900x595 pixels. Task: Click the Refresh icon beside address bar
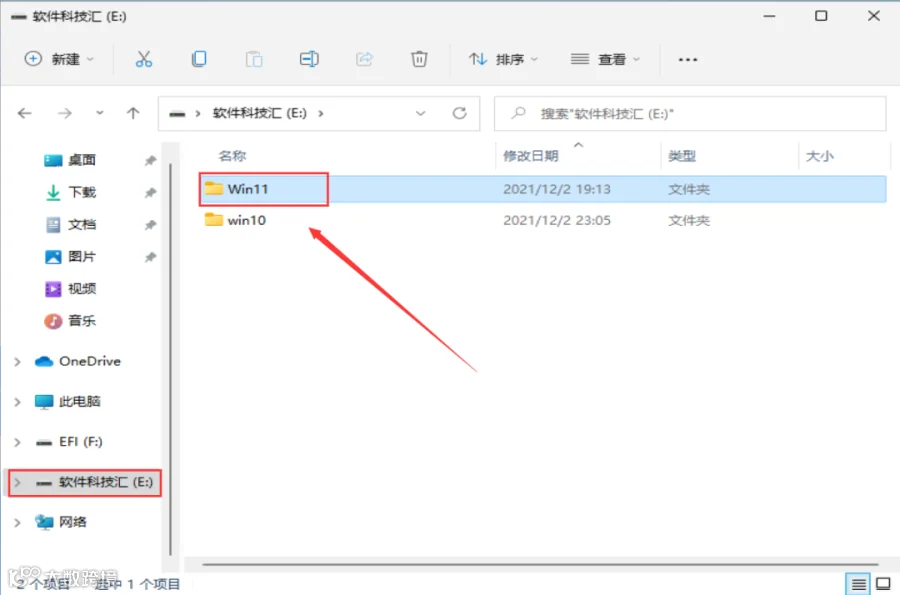(459, 113)
